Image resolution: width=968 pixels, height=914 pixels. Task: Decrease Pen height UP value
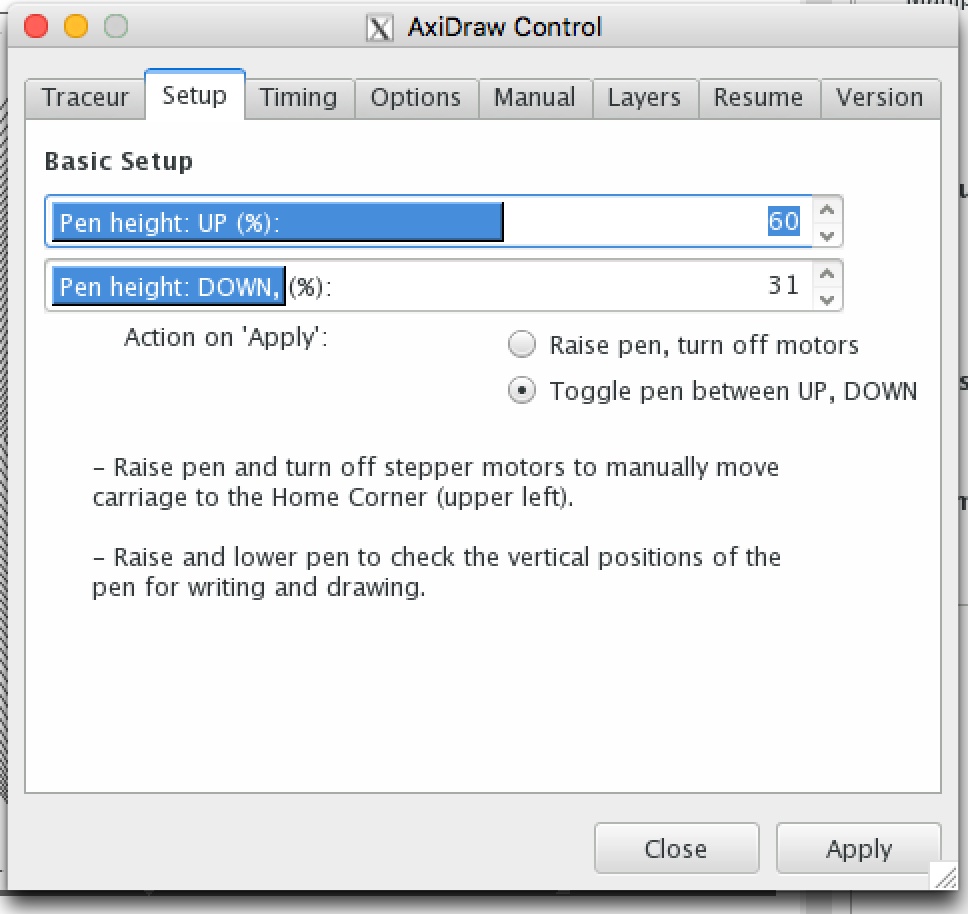tap(827, 235)
